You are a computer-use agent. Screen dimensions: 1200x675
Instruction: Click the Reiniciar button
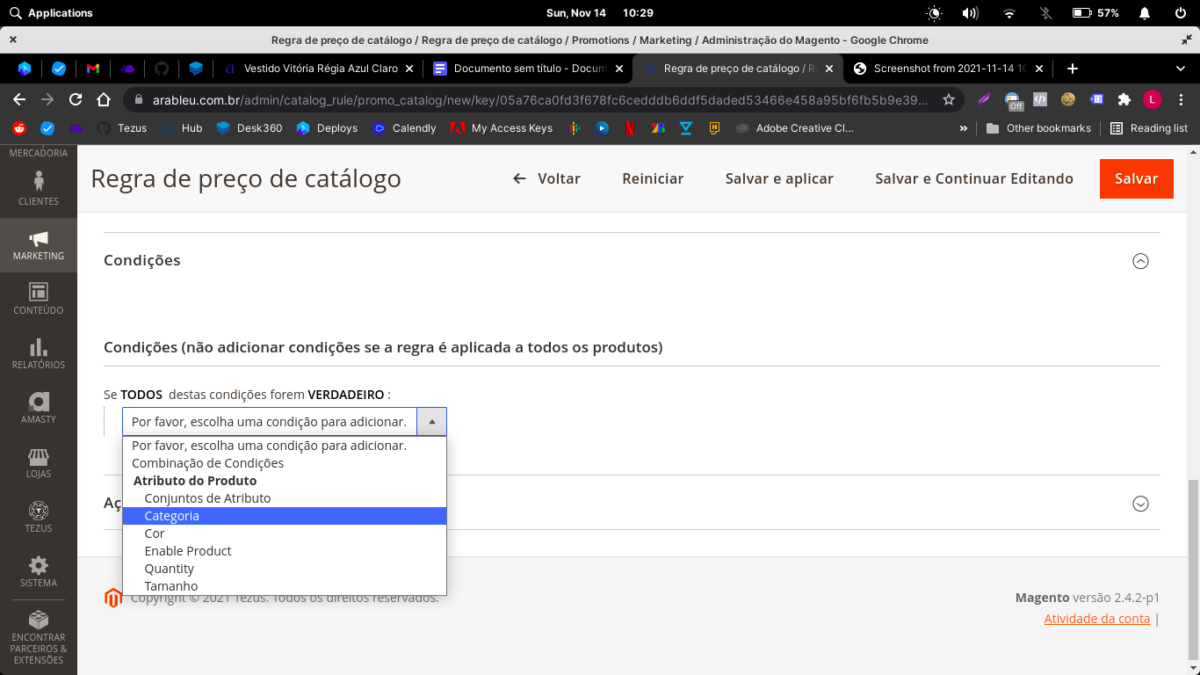point(653,178)
